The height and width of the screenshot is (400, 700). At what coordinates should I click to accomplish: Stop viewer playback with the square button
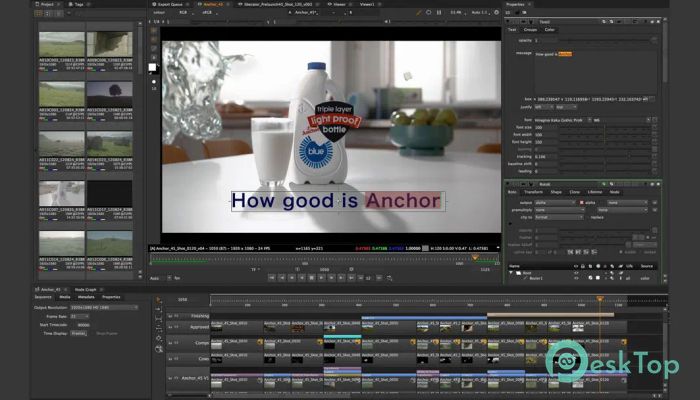pyautogui.click(x=311, y=278)
